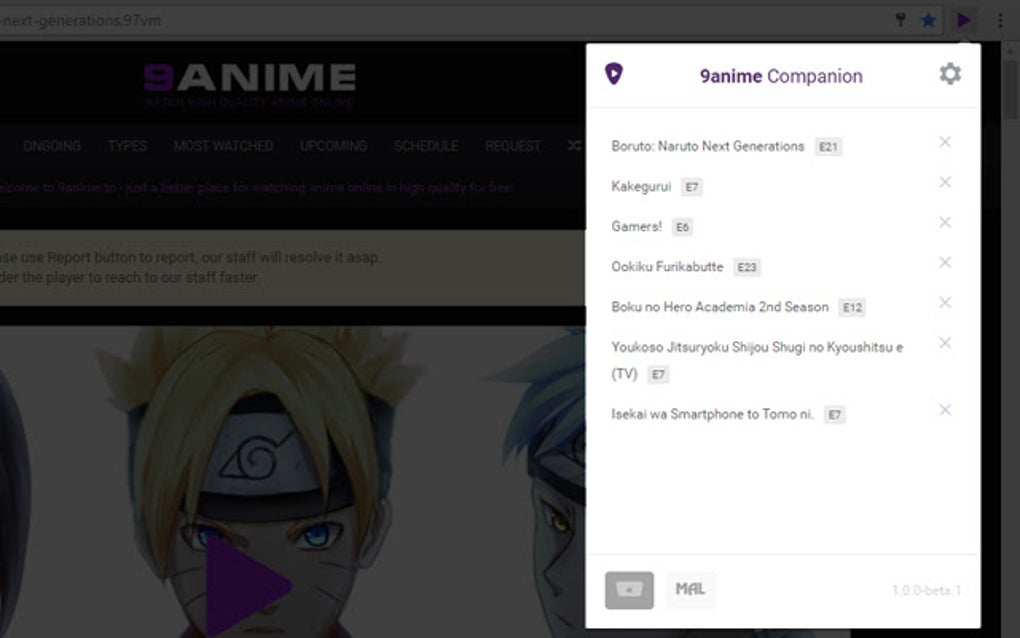Remove Kakegurui from the watch list
Image resolution: width=1020 pixels, height=638 pixels.
pos(945,182)
